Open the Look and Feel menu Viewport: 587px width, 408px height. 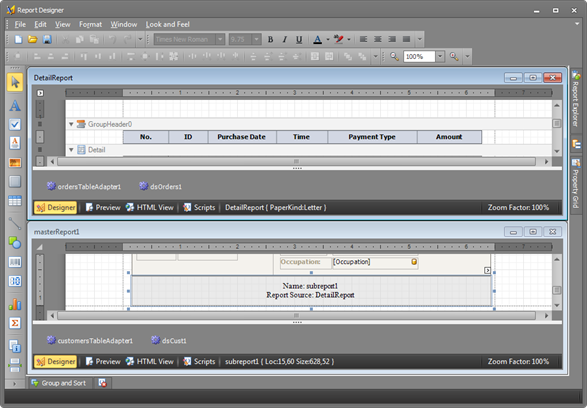(167, 24)
